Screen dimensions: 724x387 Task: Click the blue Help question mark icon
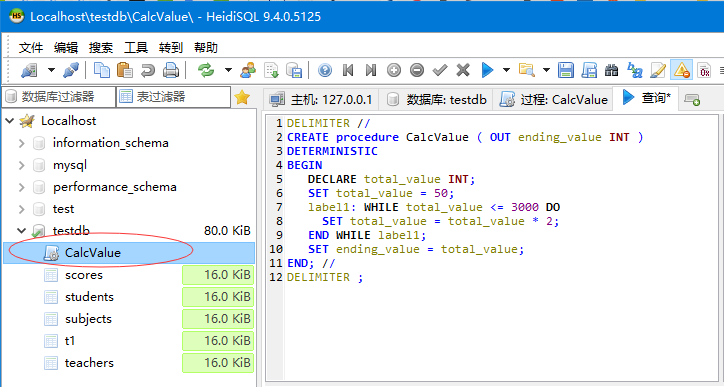325,70
